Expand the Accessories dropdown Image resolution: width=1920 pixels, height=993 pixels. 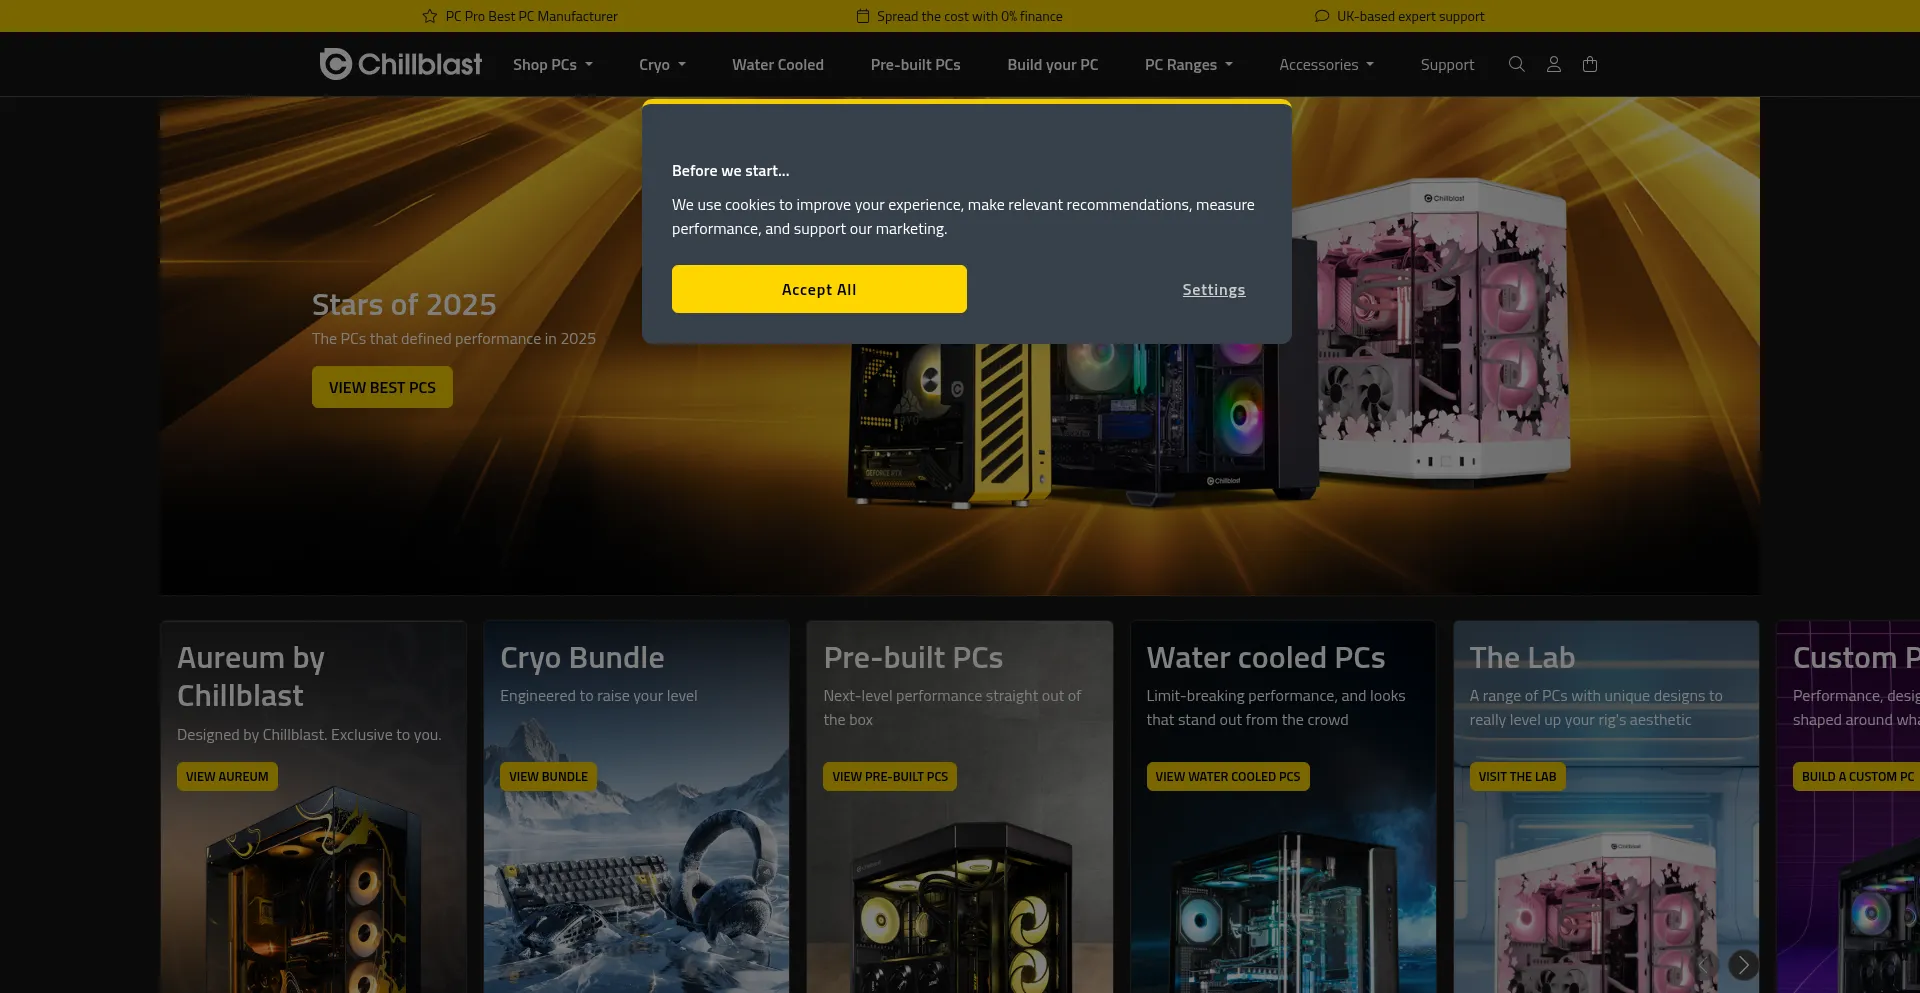point(1327,64)
